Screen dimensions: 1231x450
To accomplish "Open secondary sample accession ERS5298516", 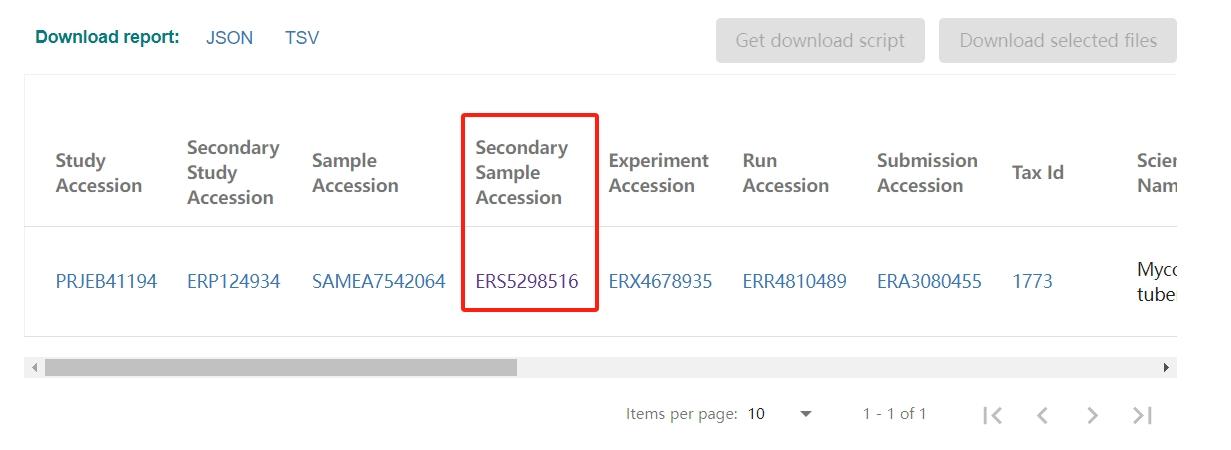I will point(527,281).
